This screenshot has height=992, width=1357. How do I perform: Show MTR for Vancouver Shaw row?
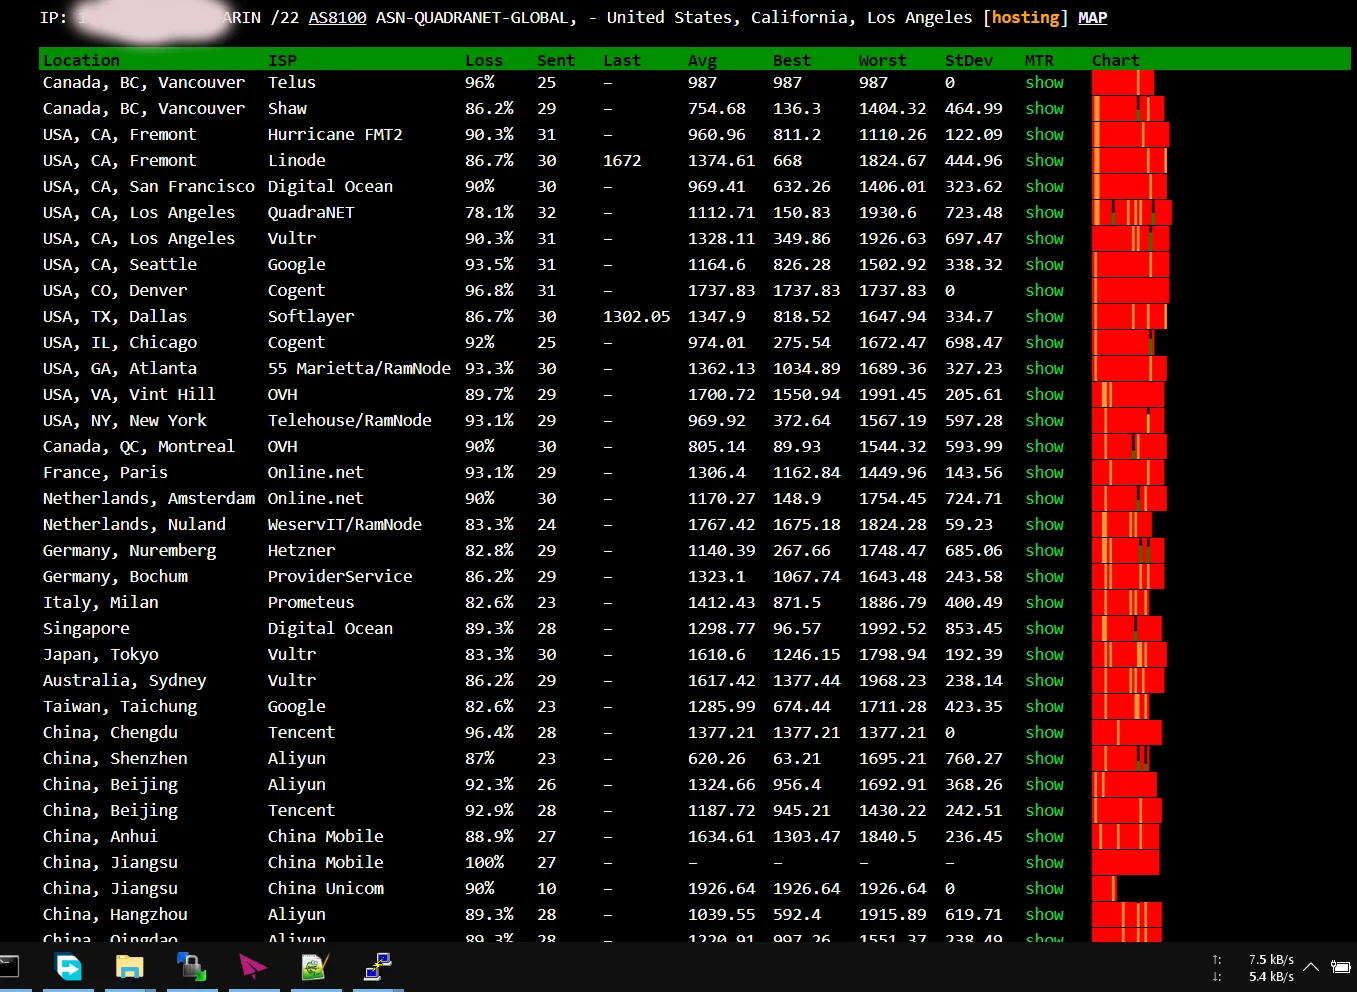point(1044,109)
